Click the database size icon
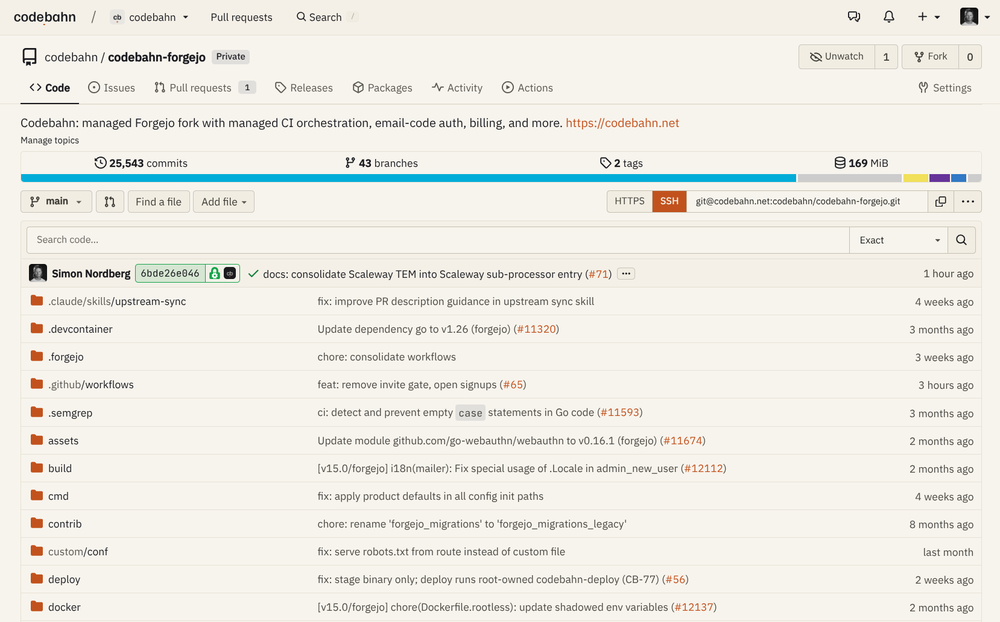The width and height of the screenshot is (1000, 622). [840, 163]
